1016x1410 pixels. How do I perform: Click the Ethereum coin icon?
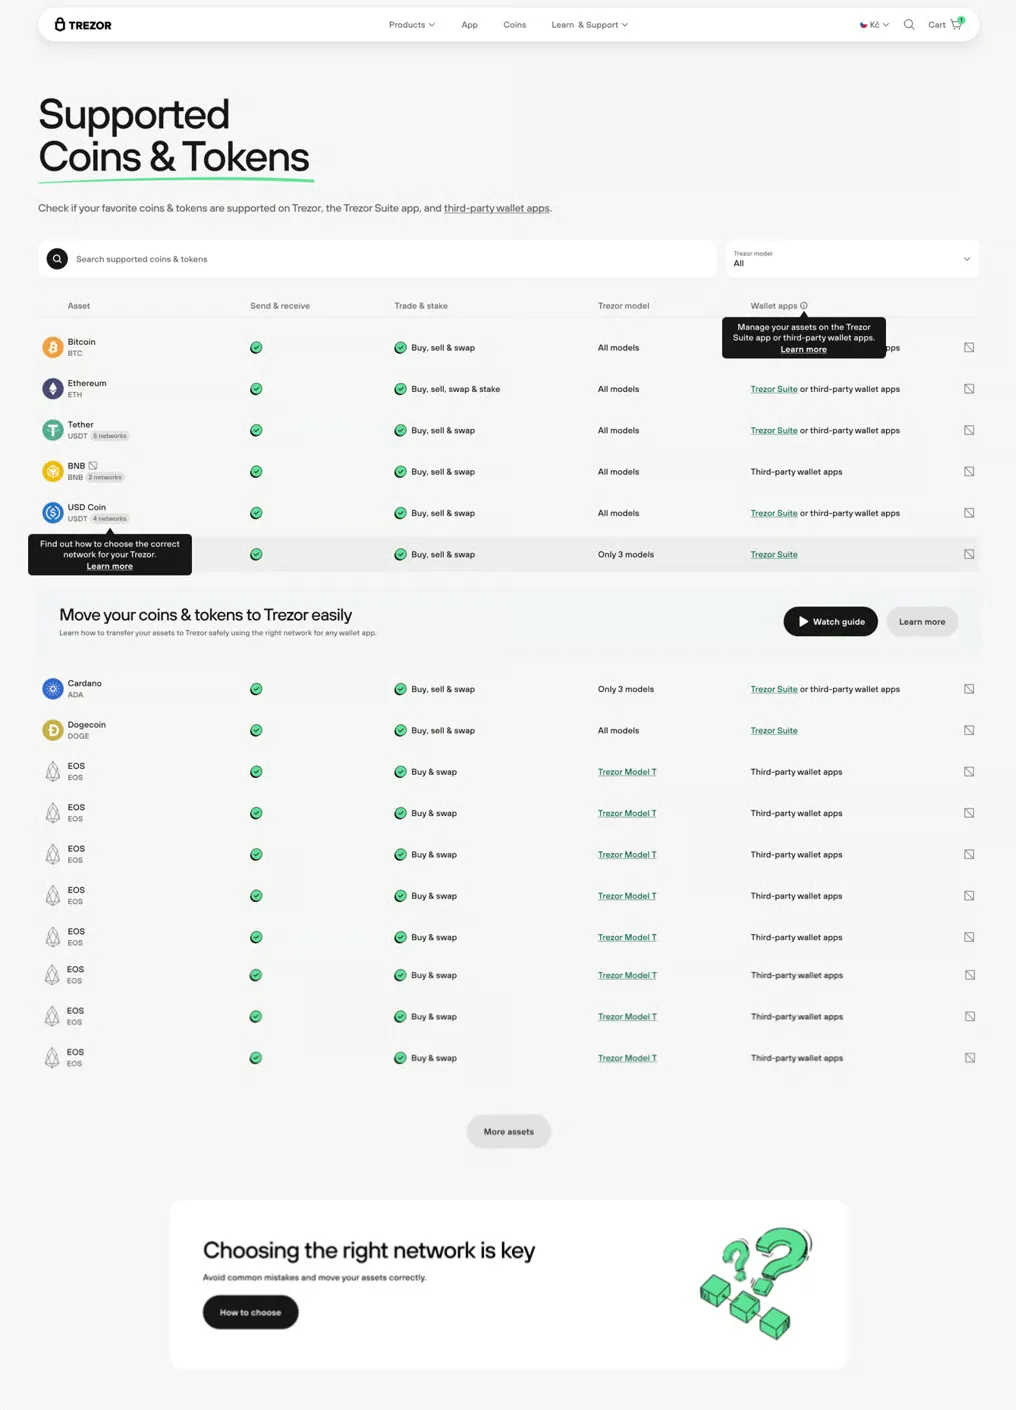[53, 389]
